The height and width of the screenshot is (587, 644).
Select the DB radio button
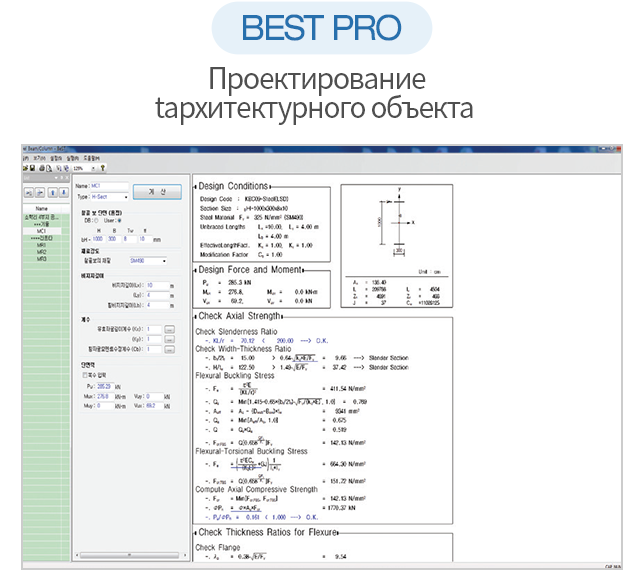coord(96,221)
